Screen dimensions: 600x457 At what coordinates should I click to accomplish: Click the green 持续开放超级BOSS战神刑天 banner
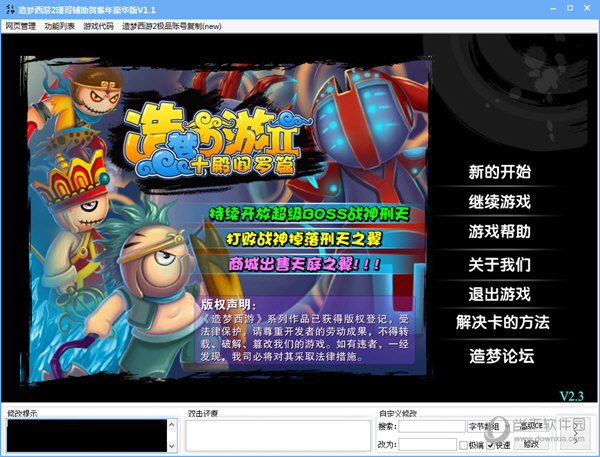310,214
